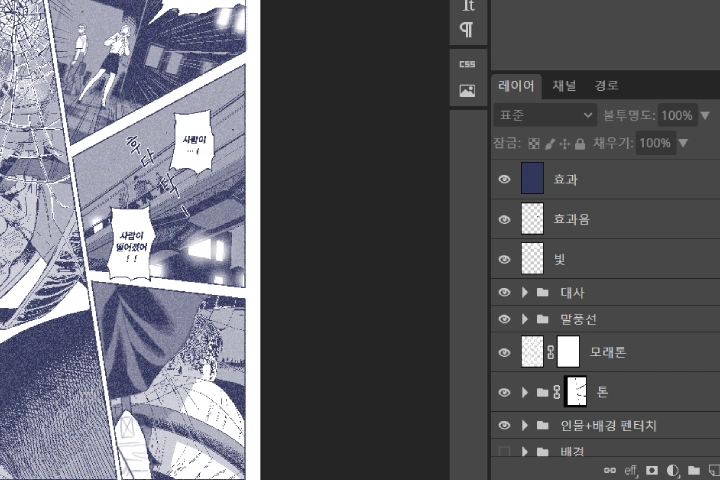The image size is (720, 480).
Task: Expand the 톤 folder
Action: tap(525, 392)
